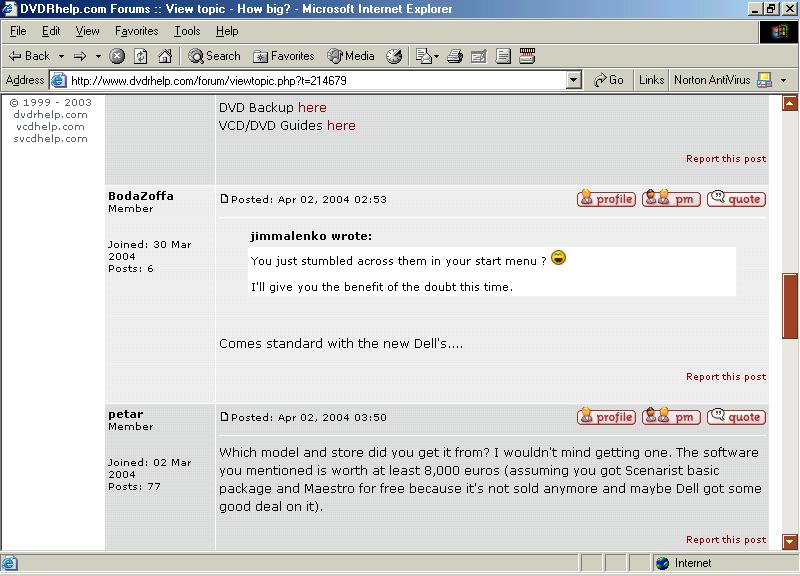Click "Posts: 77" under petar

(x=134, y=487)
